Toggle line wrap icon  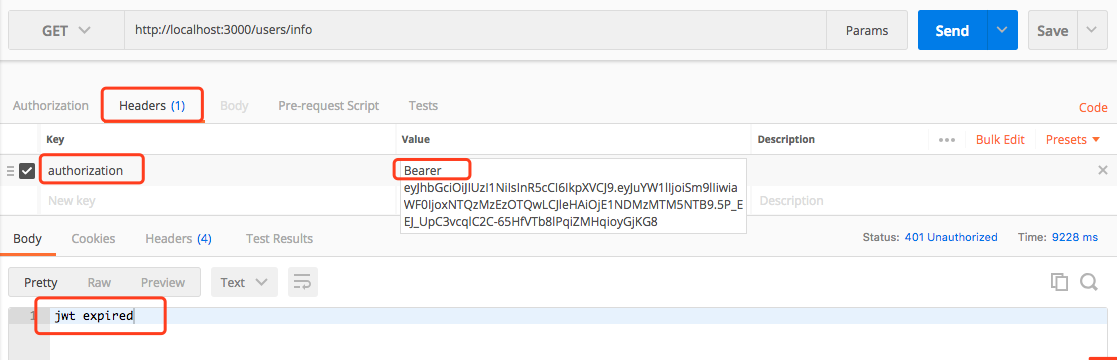(303, 282)
